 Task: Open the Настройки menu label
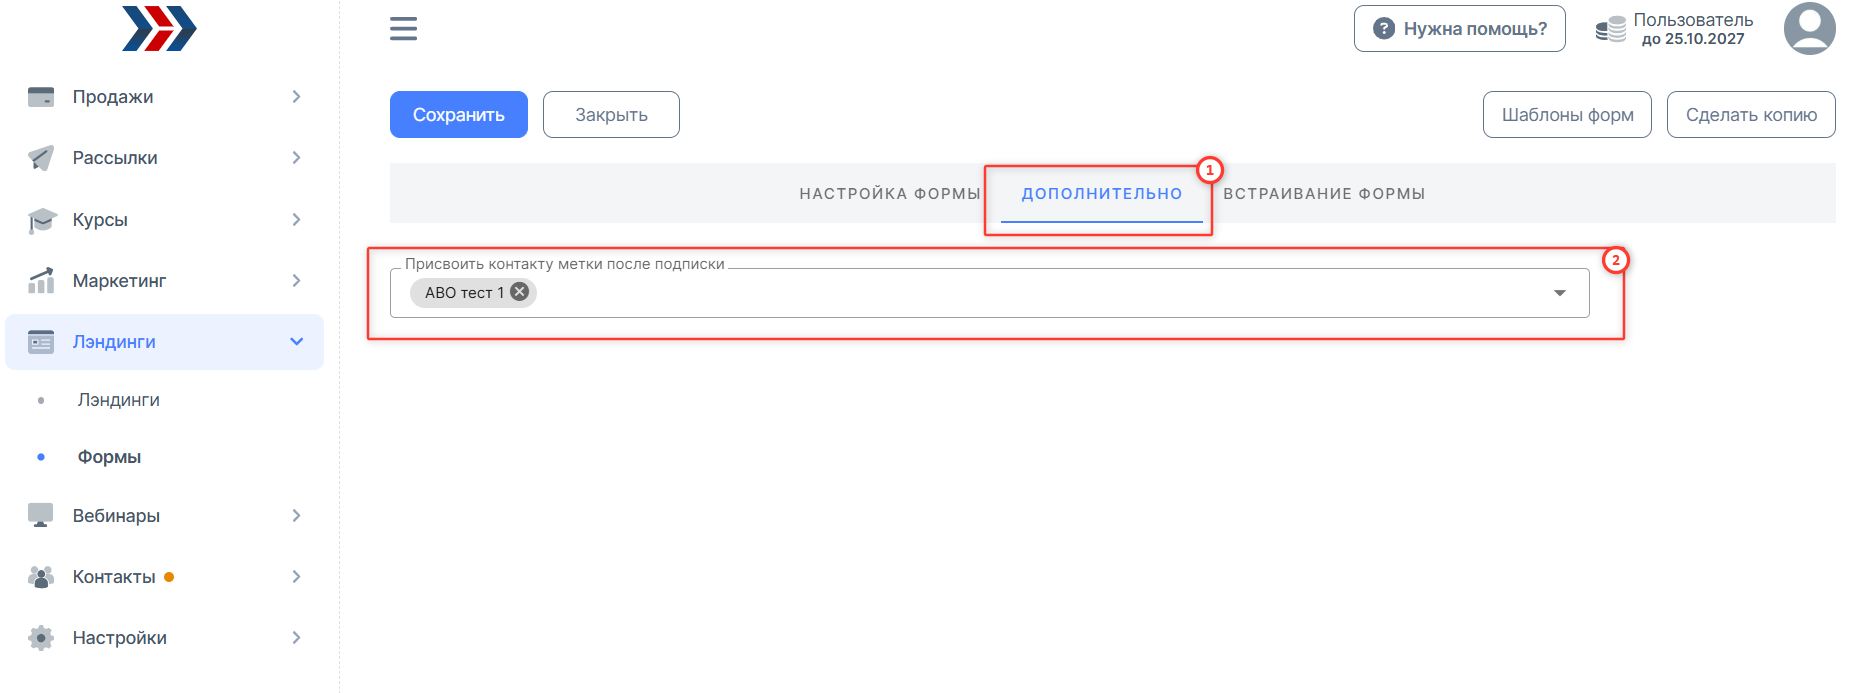click(120, 638)
